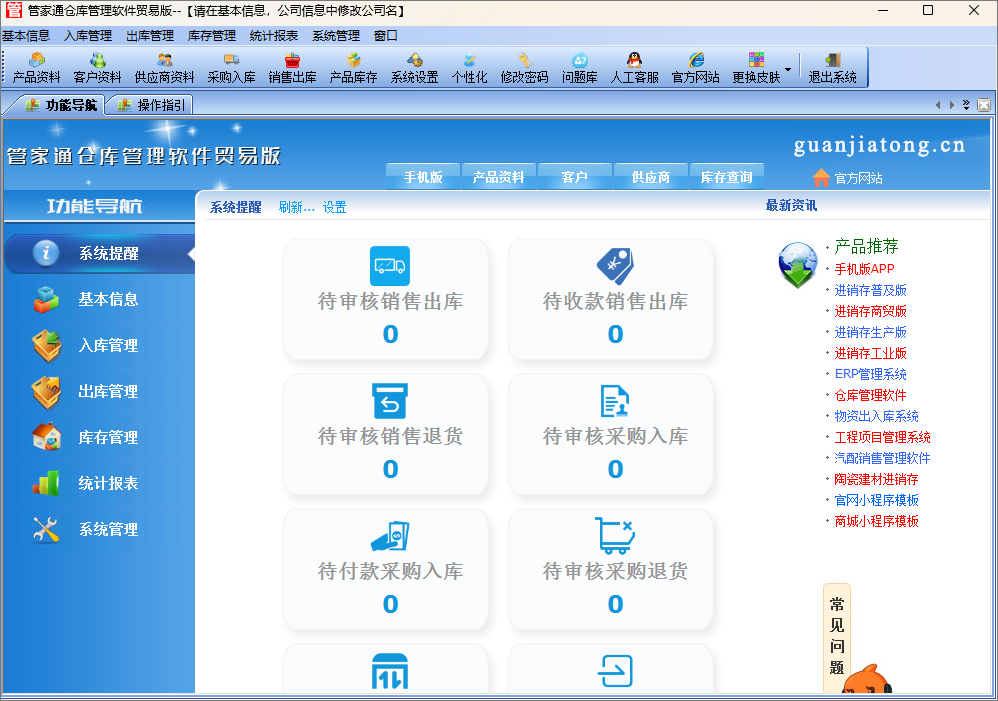Screen dimensions: 998x701
Task: Open the 仓库管理软件 link
Action: [x=870, y=395]
